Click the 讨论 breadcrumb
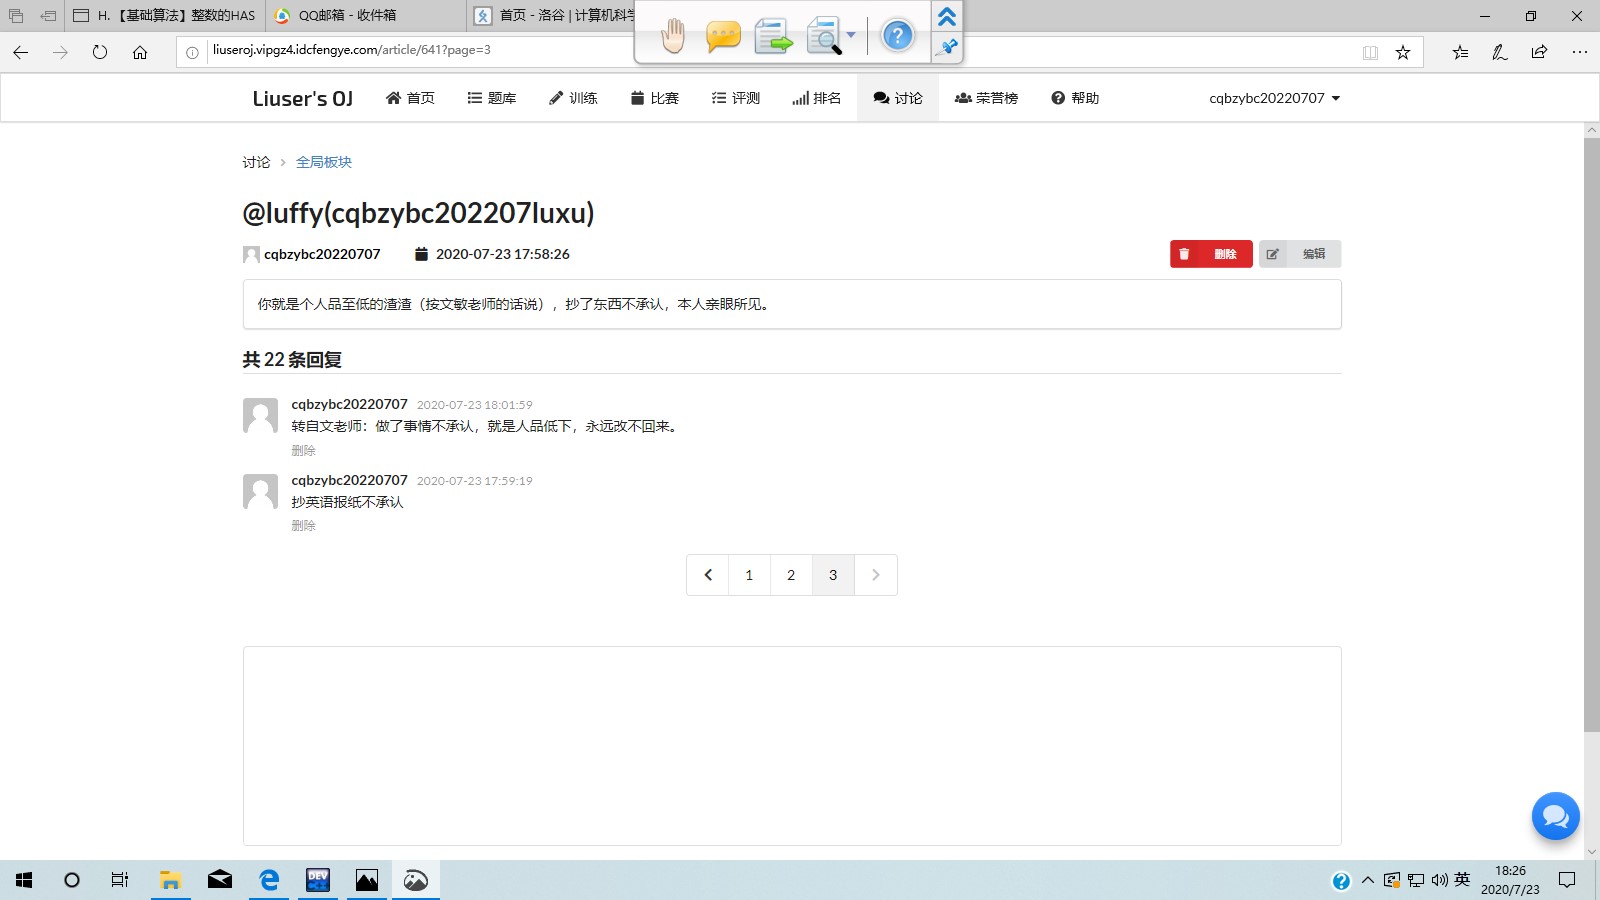This screenshot has width=1600, height=900. (x=256, y=162)
